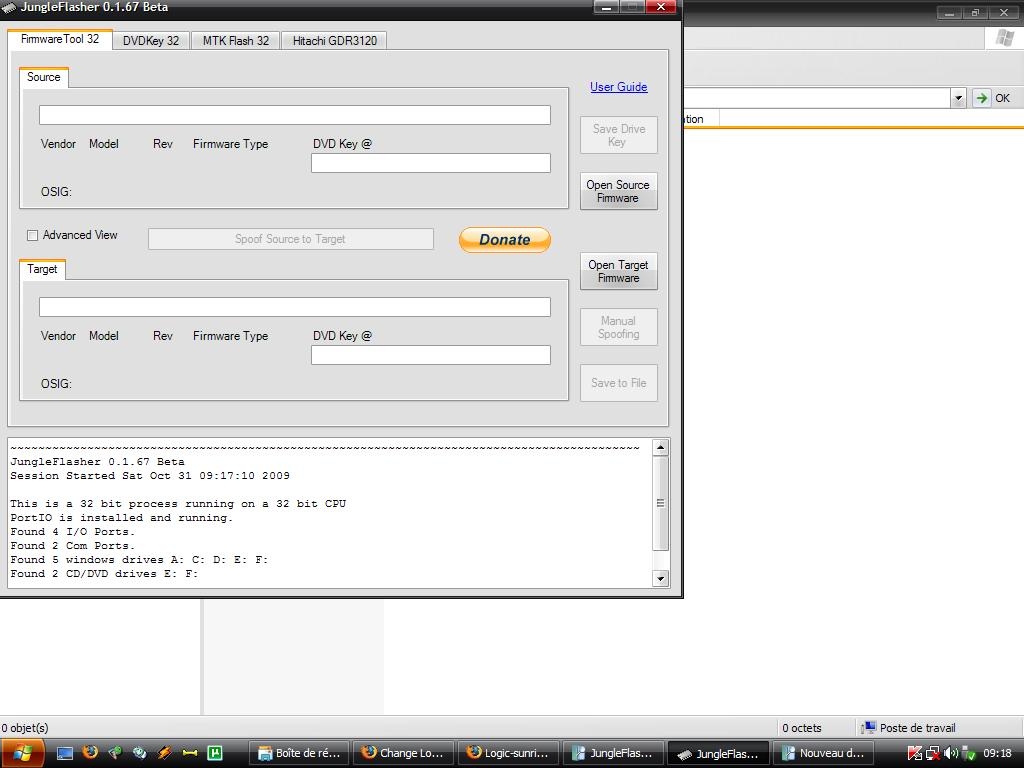Click the Windows flag logo in background window
Image resolution: width=1024 pixels, height=768 pixels.
click(1005, 38)
